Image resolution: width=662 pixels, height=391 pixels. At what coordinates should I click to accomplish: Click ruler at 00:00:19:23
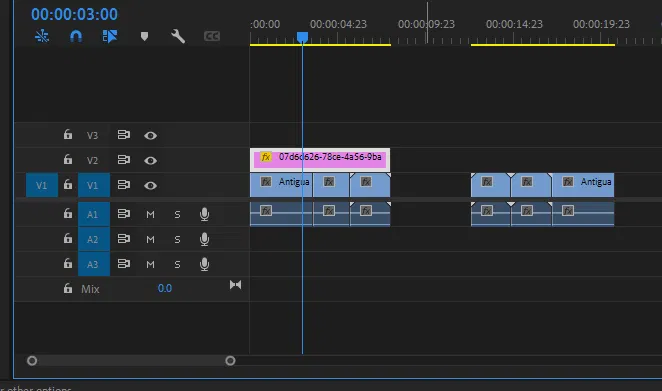(601, 24)
